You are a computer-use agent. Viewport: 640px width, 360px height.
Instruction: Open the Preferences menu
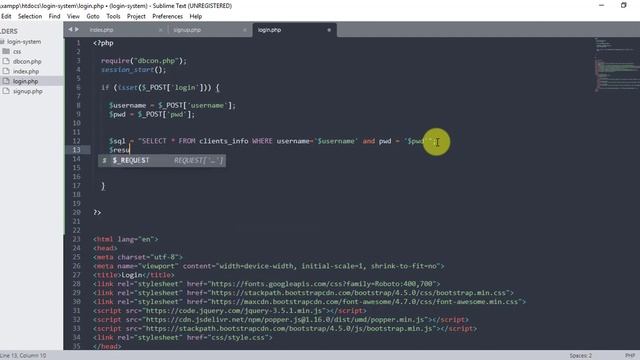pyautogui.click(x=167, y=16)
